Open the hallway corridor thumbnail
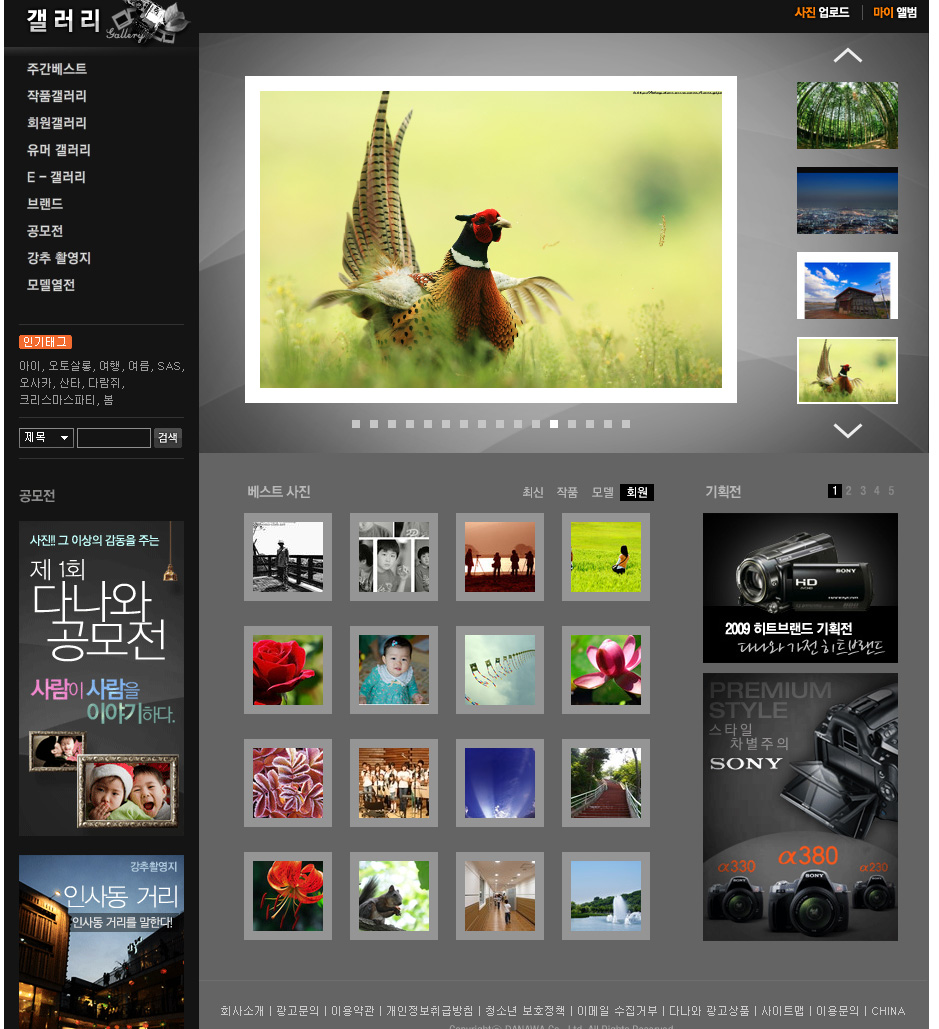 point(500,896)
